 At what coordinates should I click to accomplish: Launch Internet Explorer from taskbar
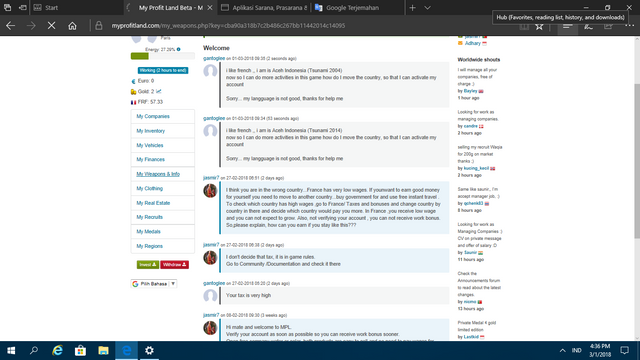[x=58, y=351]
